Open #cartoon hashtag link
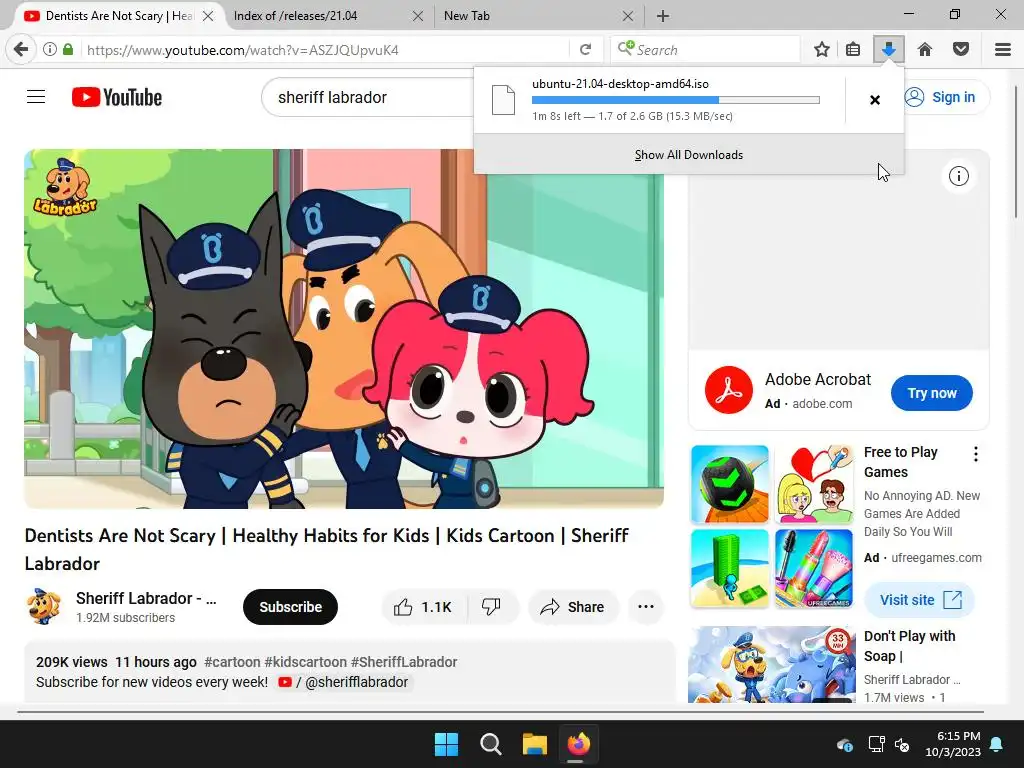Image resolution: width=1024 pixels, height=768 pixels. [232, 662]
